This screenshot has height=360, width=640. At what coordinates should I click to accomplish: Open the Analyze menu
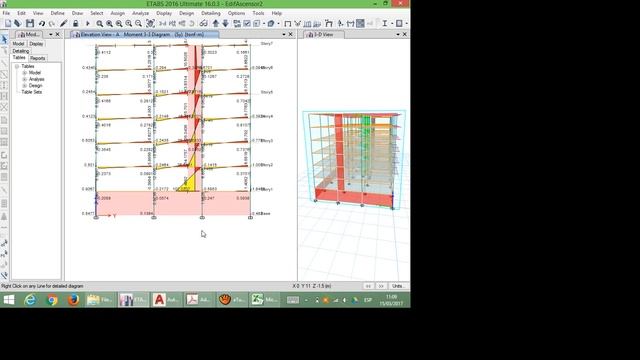pos(140,13)
